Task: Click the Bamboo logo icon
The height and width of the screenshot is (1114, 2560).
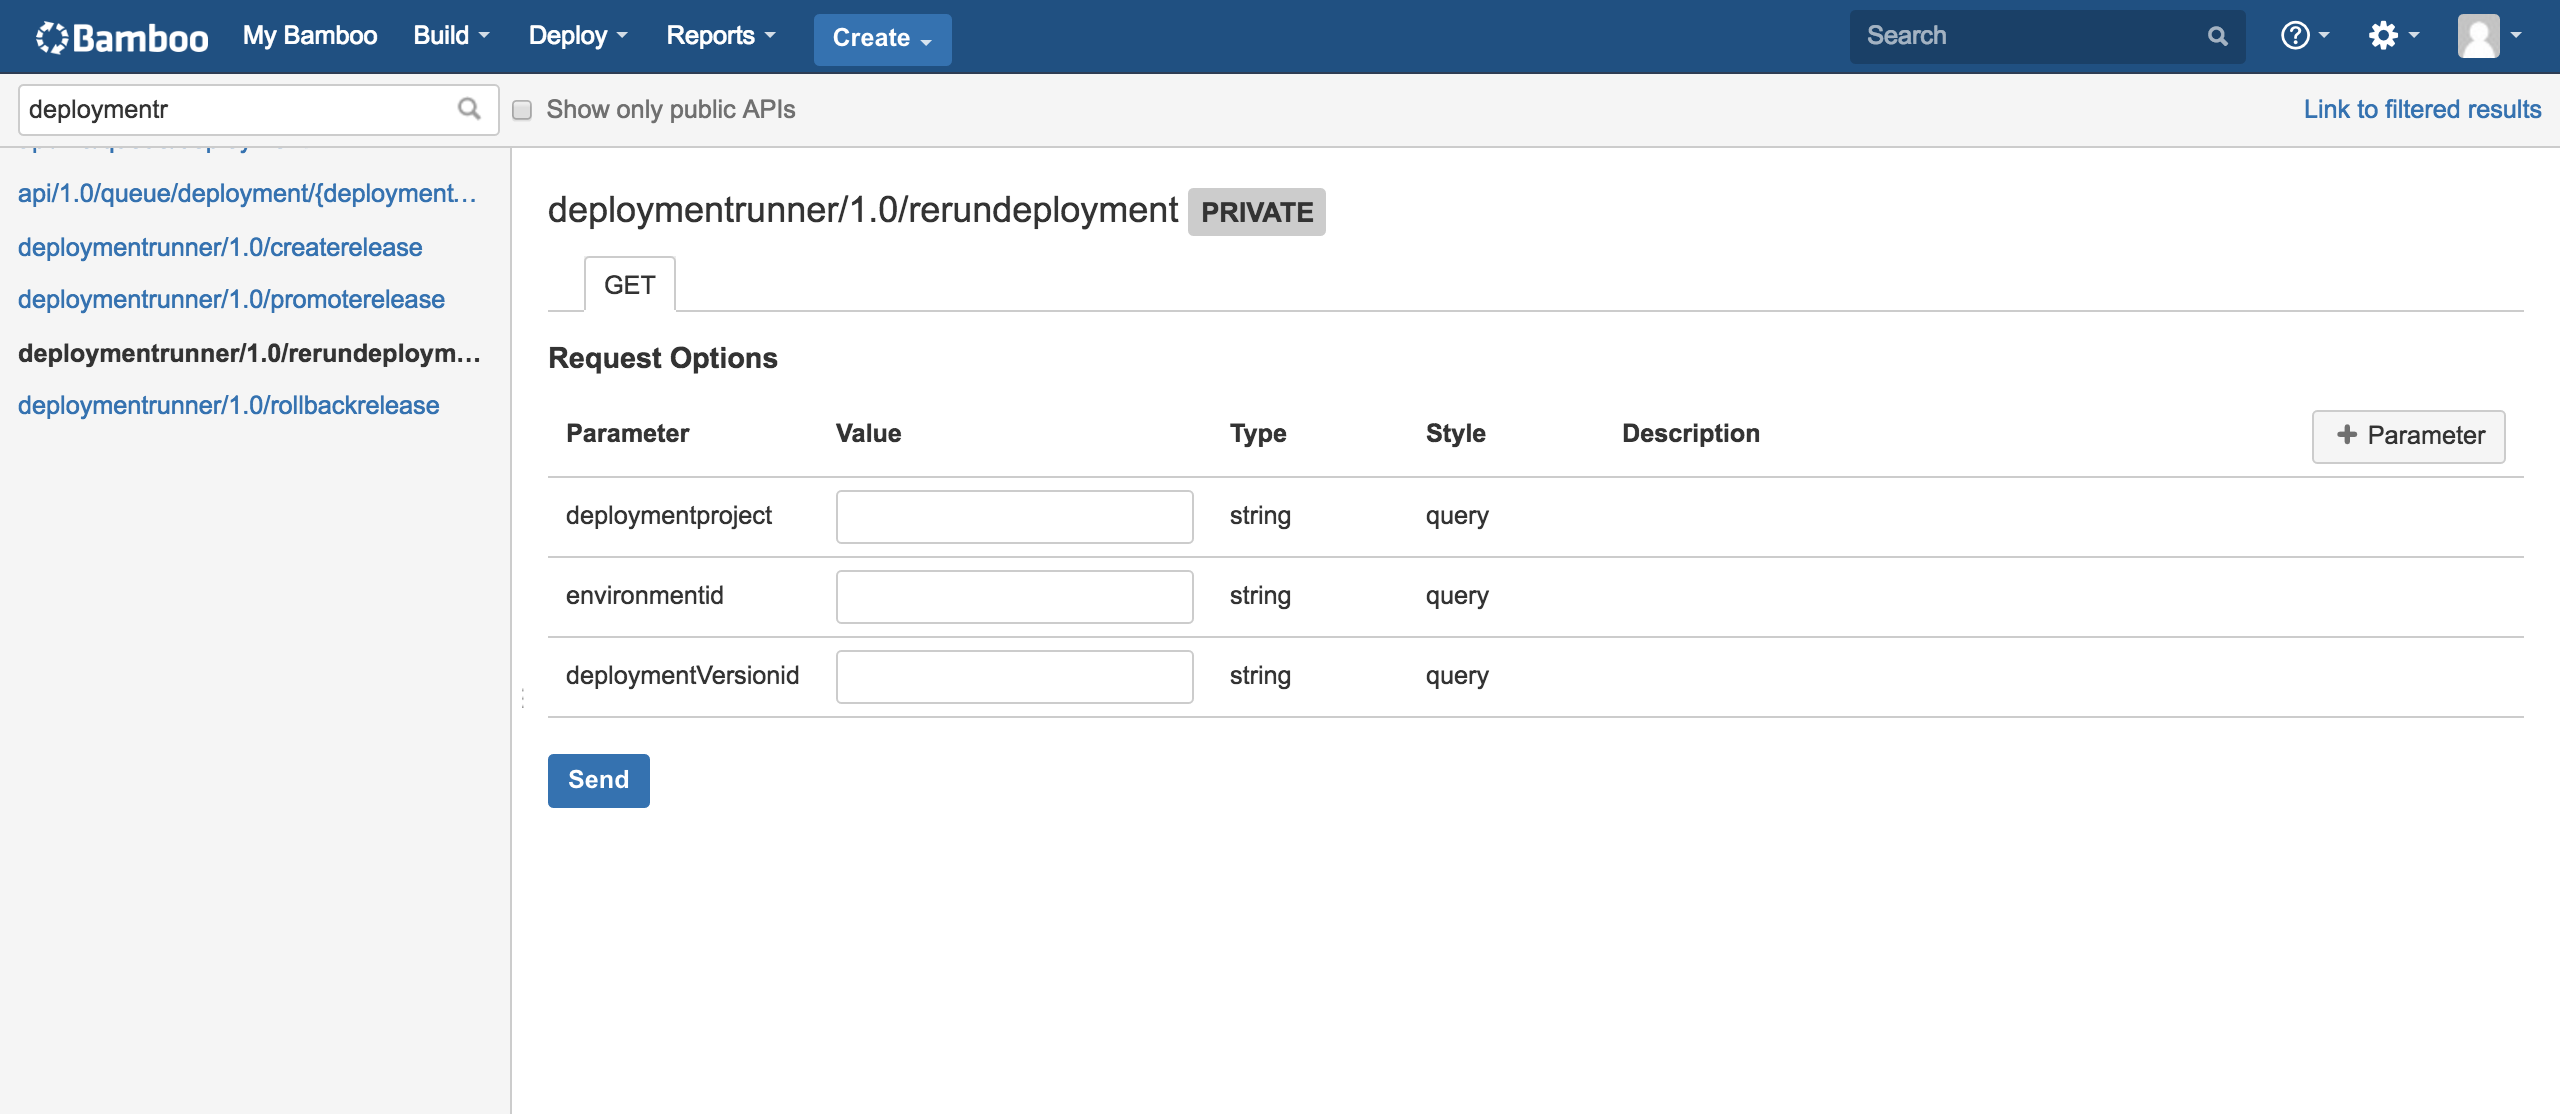Action: click(52, 37)
